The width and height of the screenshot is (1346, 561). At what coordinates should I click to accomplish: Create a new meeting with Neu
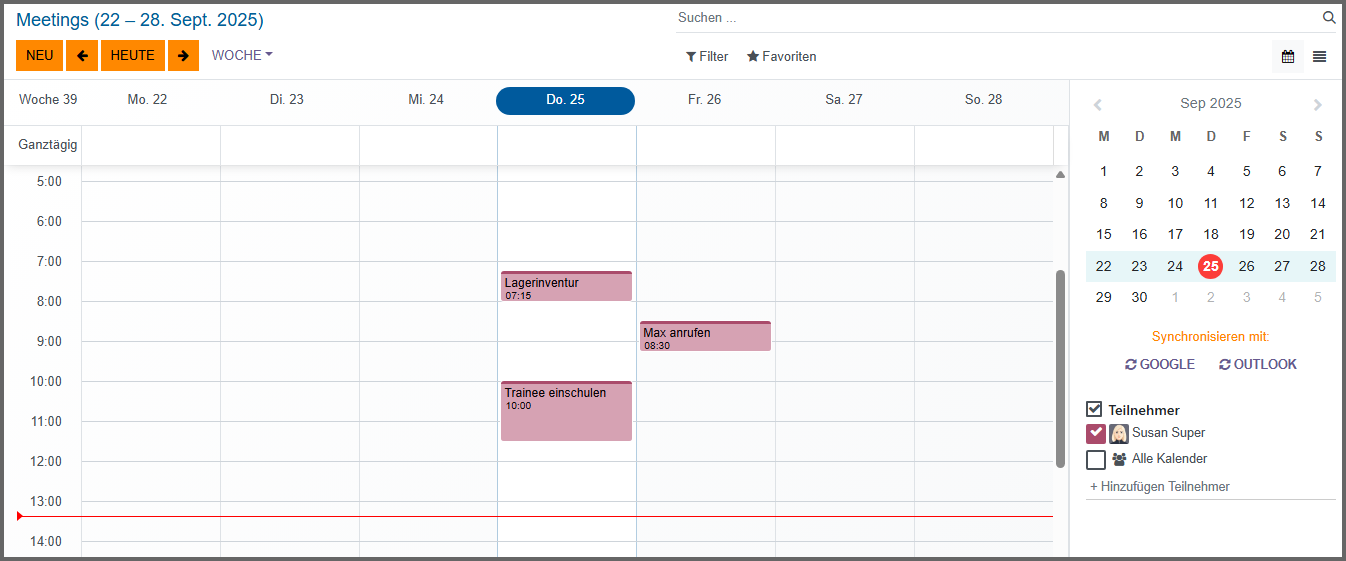pos(40,56)
